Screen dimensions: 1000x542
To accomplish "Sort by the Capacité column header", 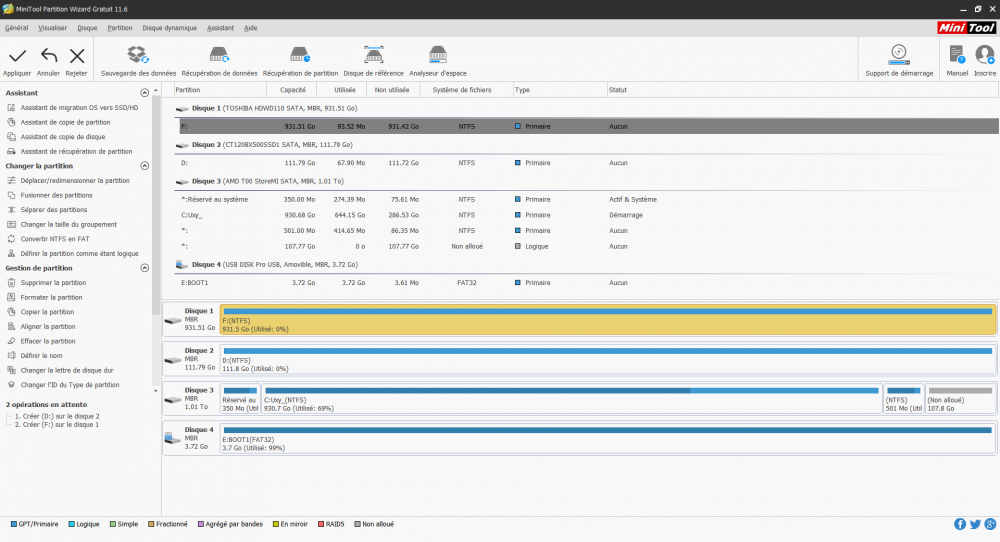I will pyautogui.click(x=293, y=90).
